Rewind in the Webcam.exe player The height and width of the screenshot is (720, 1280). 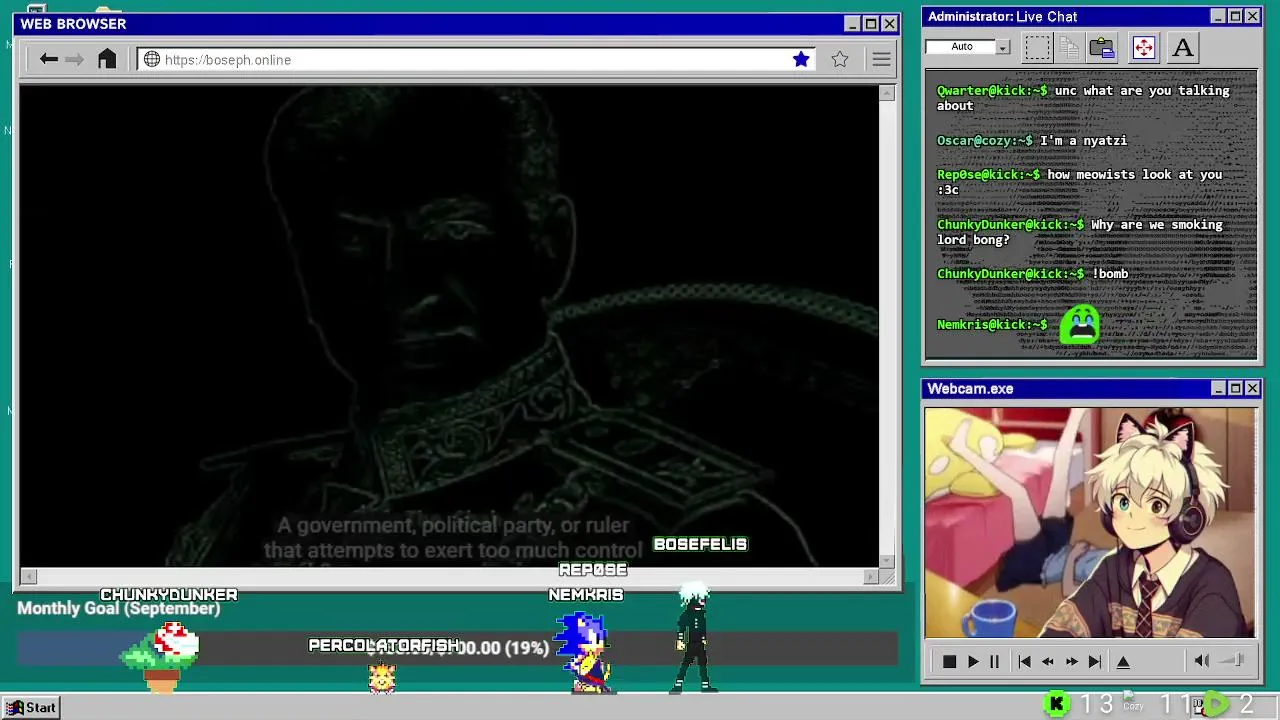click(1048, 661)
